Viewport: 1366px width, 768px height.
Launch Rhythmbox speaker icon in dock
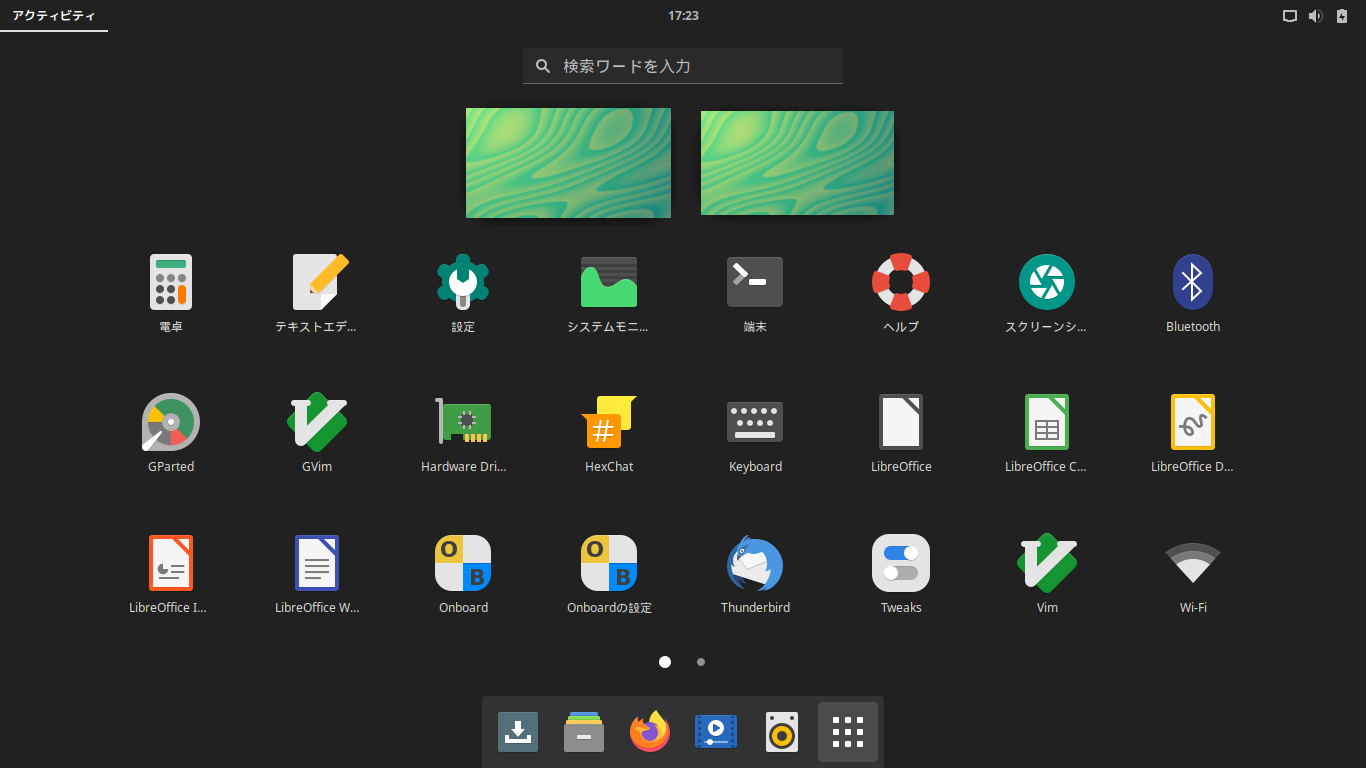click(x=782, y=732)
